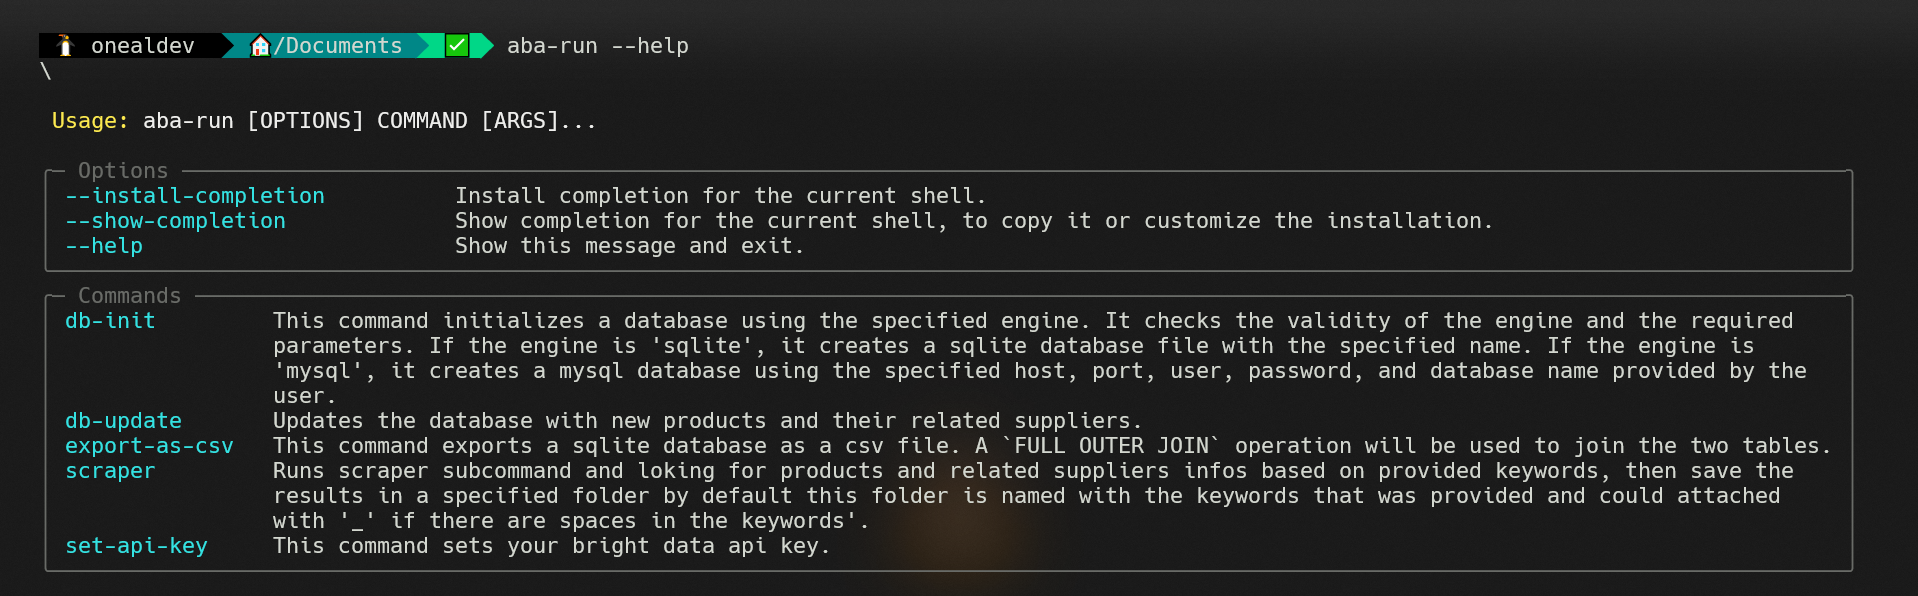Screen dimensions: 1918x596
Task: Click the [ARGS]... placeholder in the usage line
Action: (538, 121)
